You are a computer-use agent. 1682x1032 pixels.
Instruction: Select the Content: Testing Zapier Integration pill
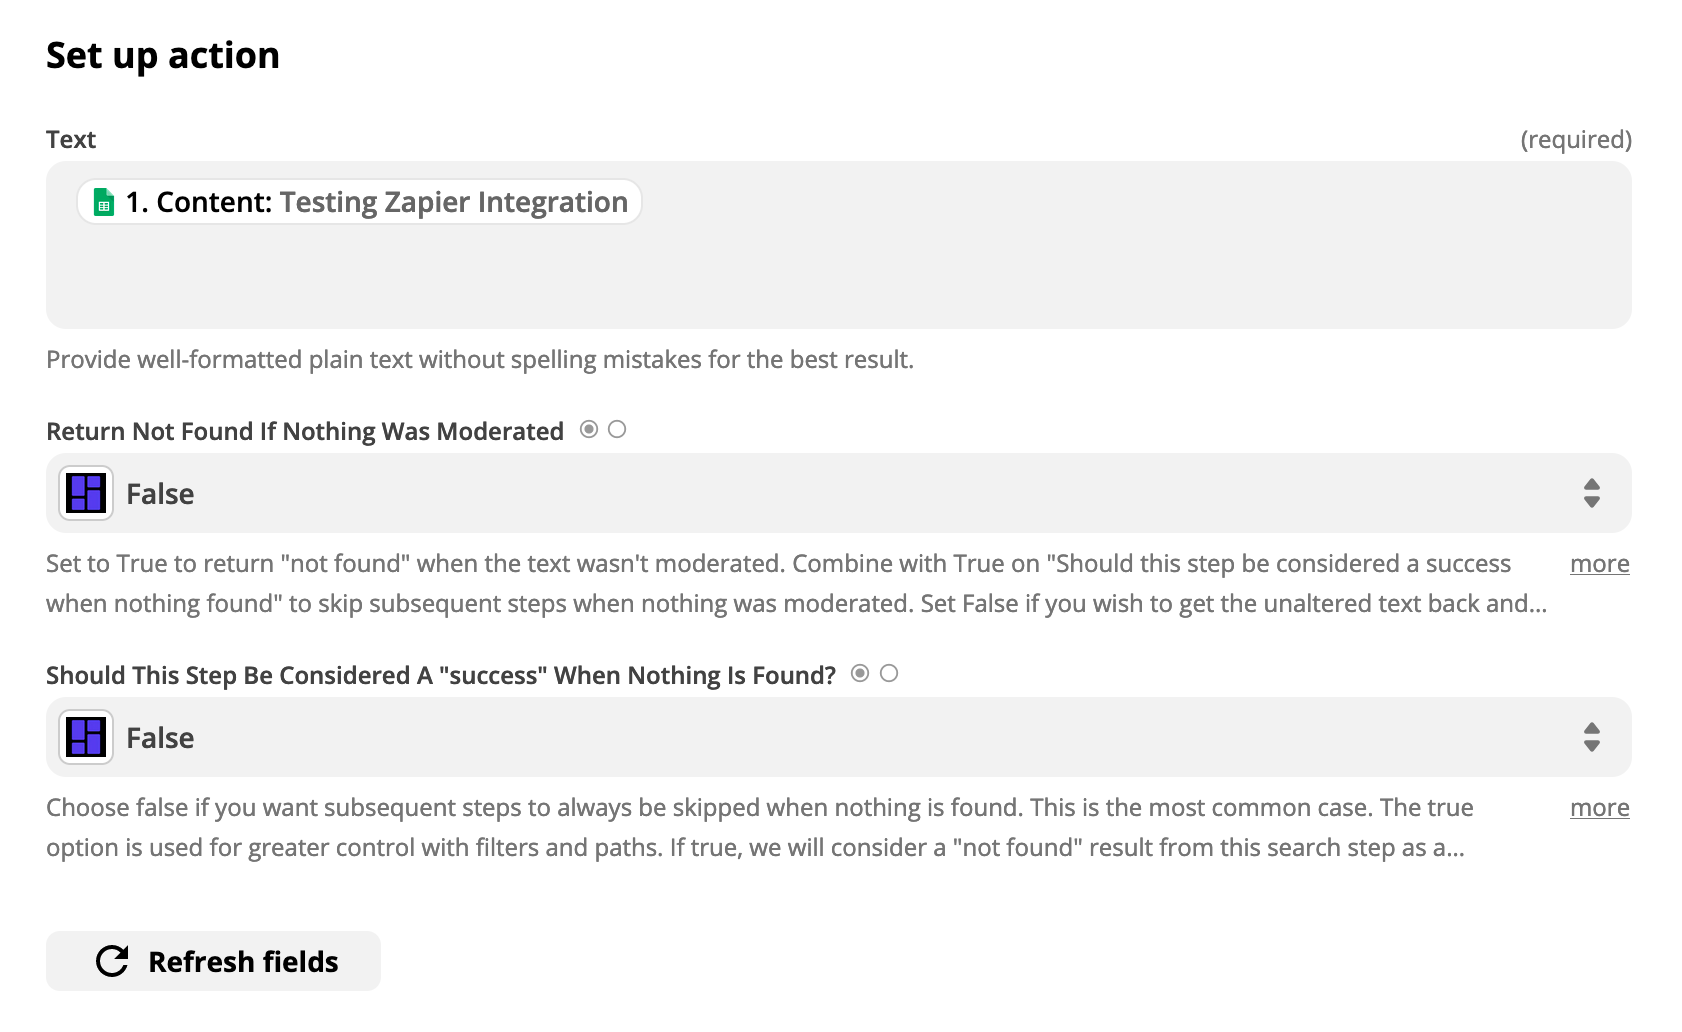pyautogui.click(x=359, y=202)
